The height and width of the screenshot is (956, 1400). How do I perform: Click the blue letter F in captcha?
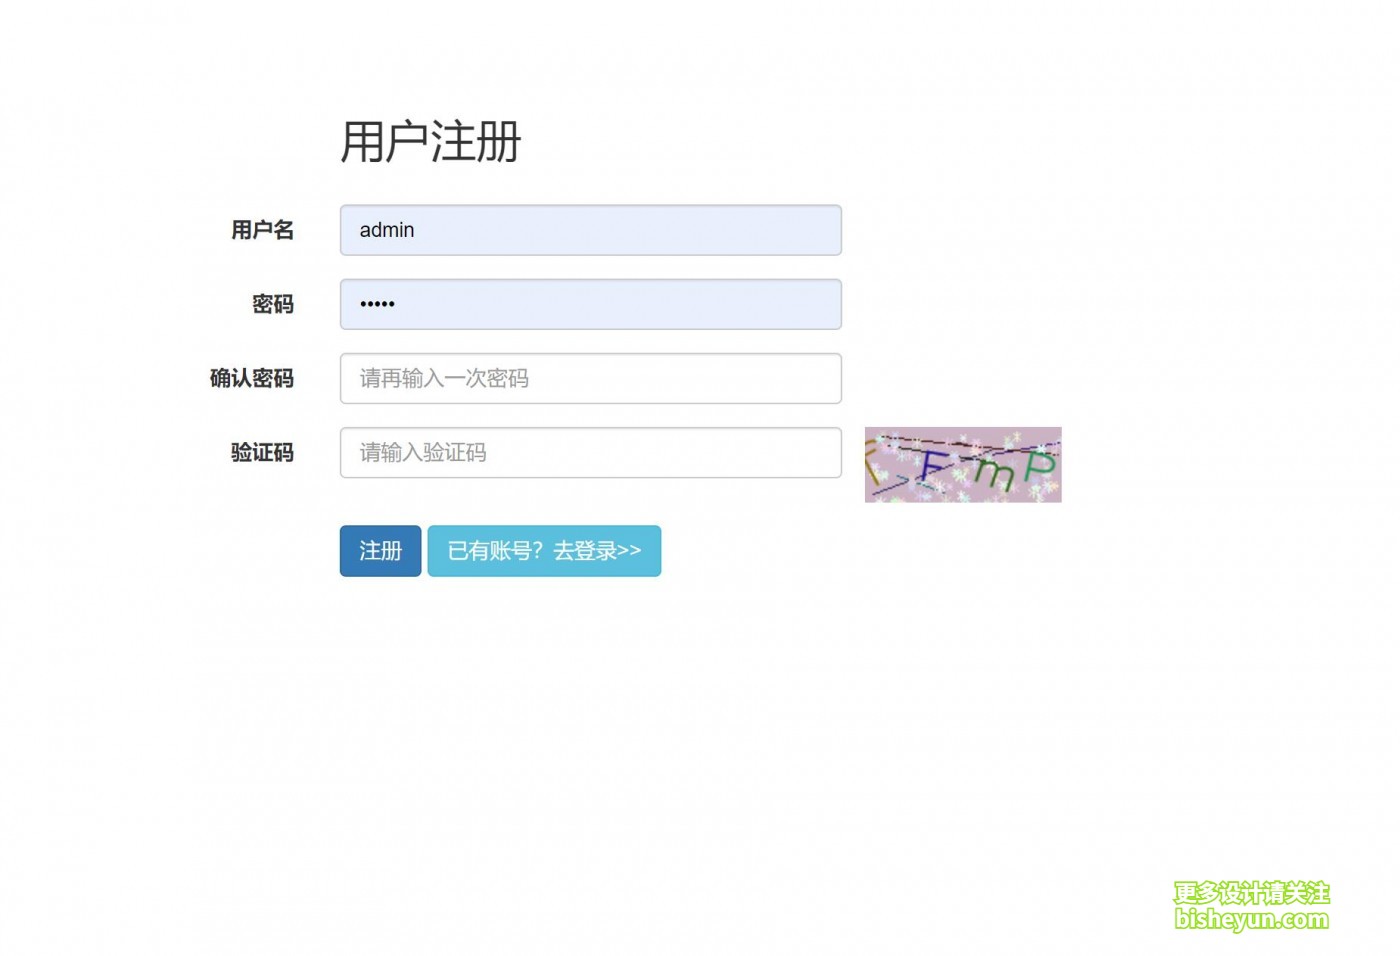[x=934, y=467]
